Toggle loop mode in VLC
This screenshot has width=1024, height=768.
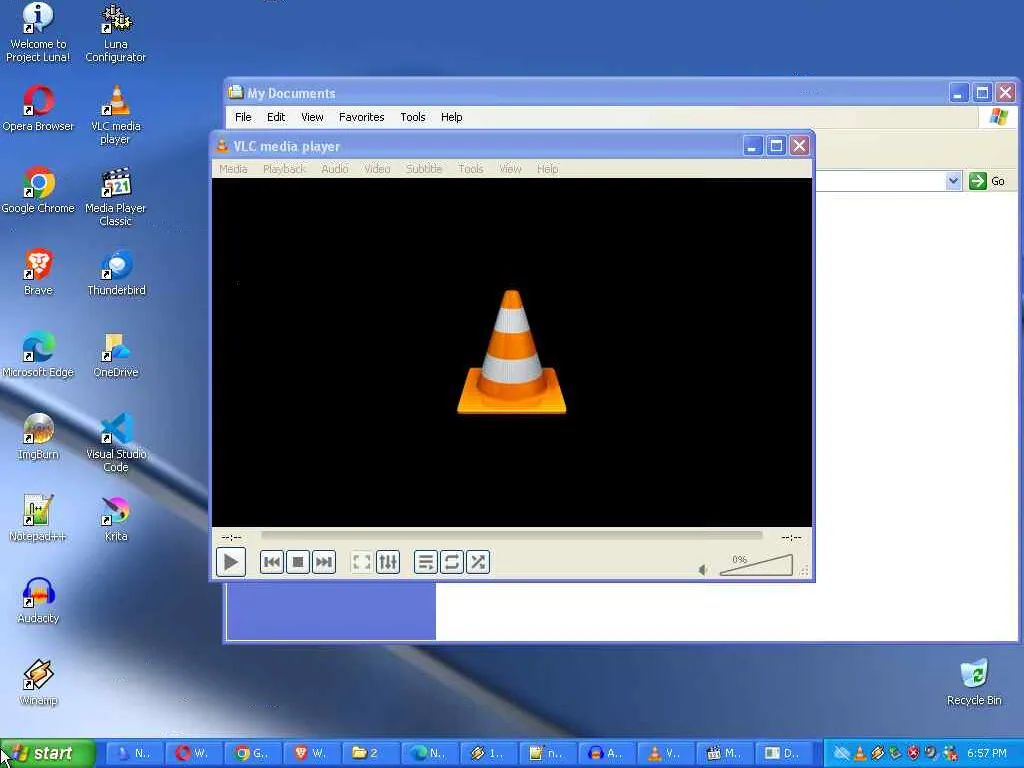pos(451,562)
